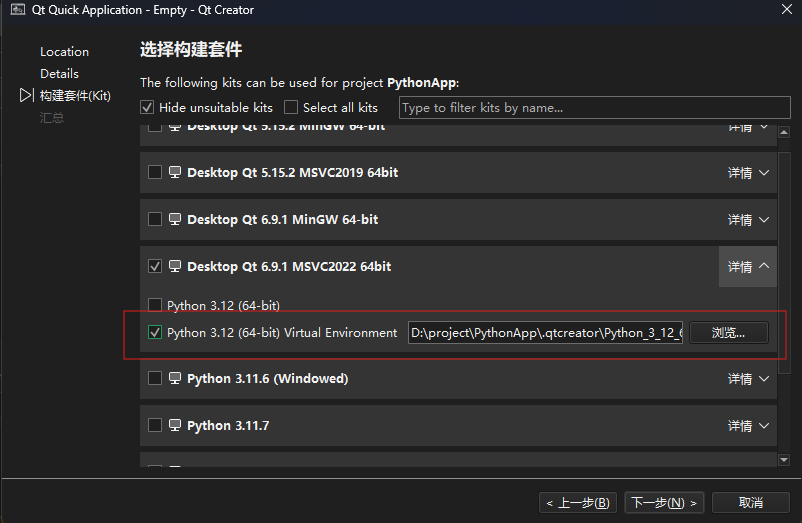Enable Select all kits checkbox
802x523 pixels.
[291, 107]
